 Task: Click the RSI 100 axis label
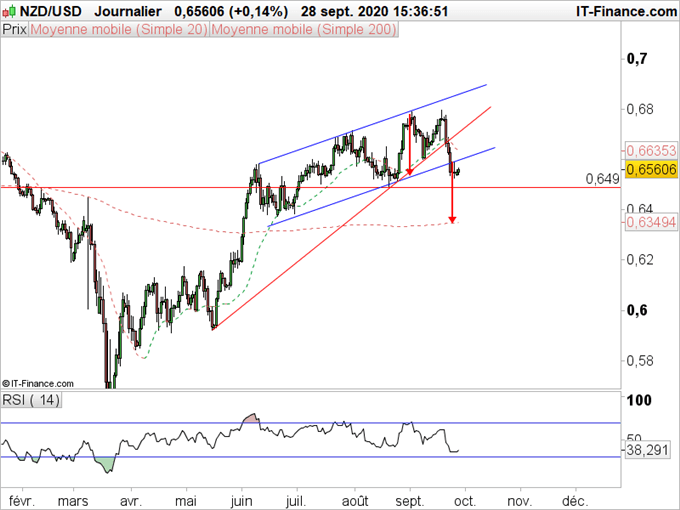(639, 400)
